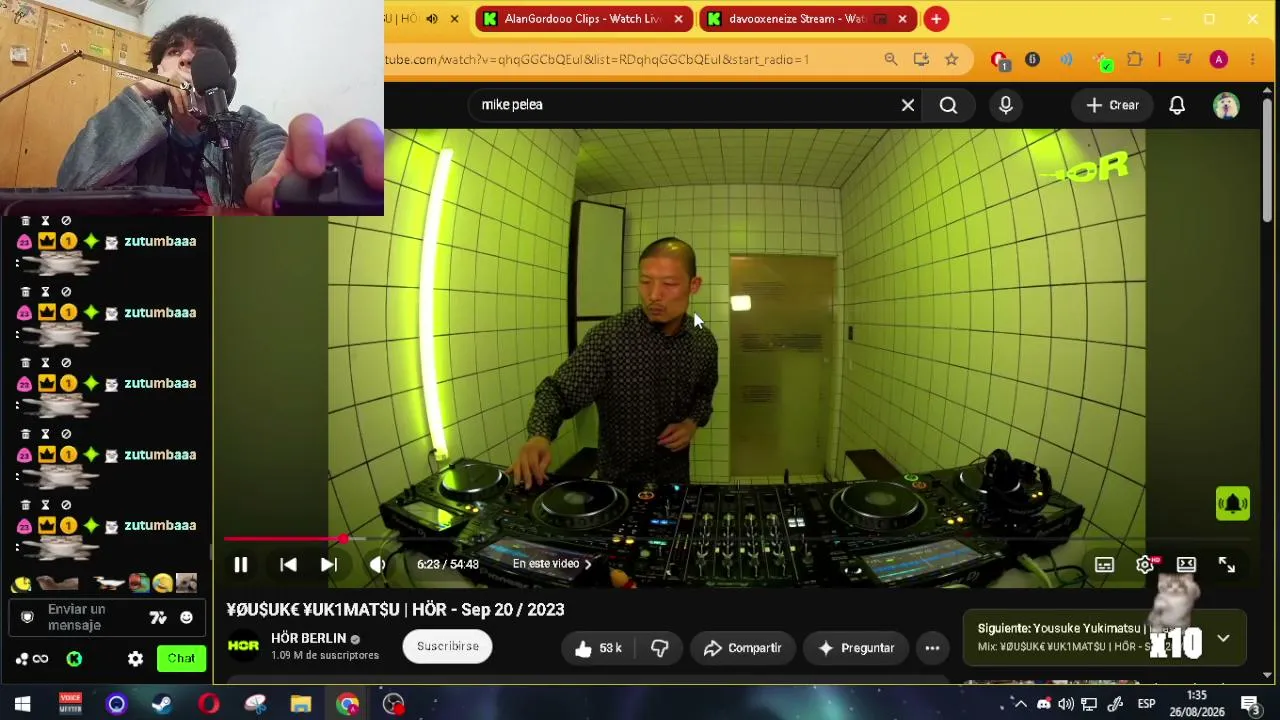Open the zoom magnifier in address bar
The width and height of the screenshot is (1280, 720).
(x=891, y=60)
